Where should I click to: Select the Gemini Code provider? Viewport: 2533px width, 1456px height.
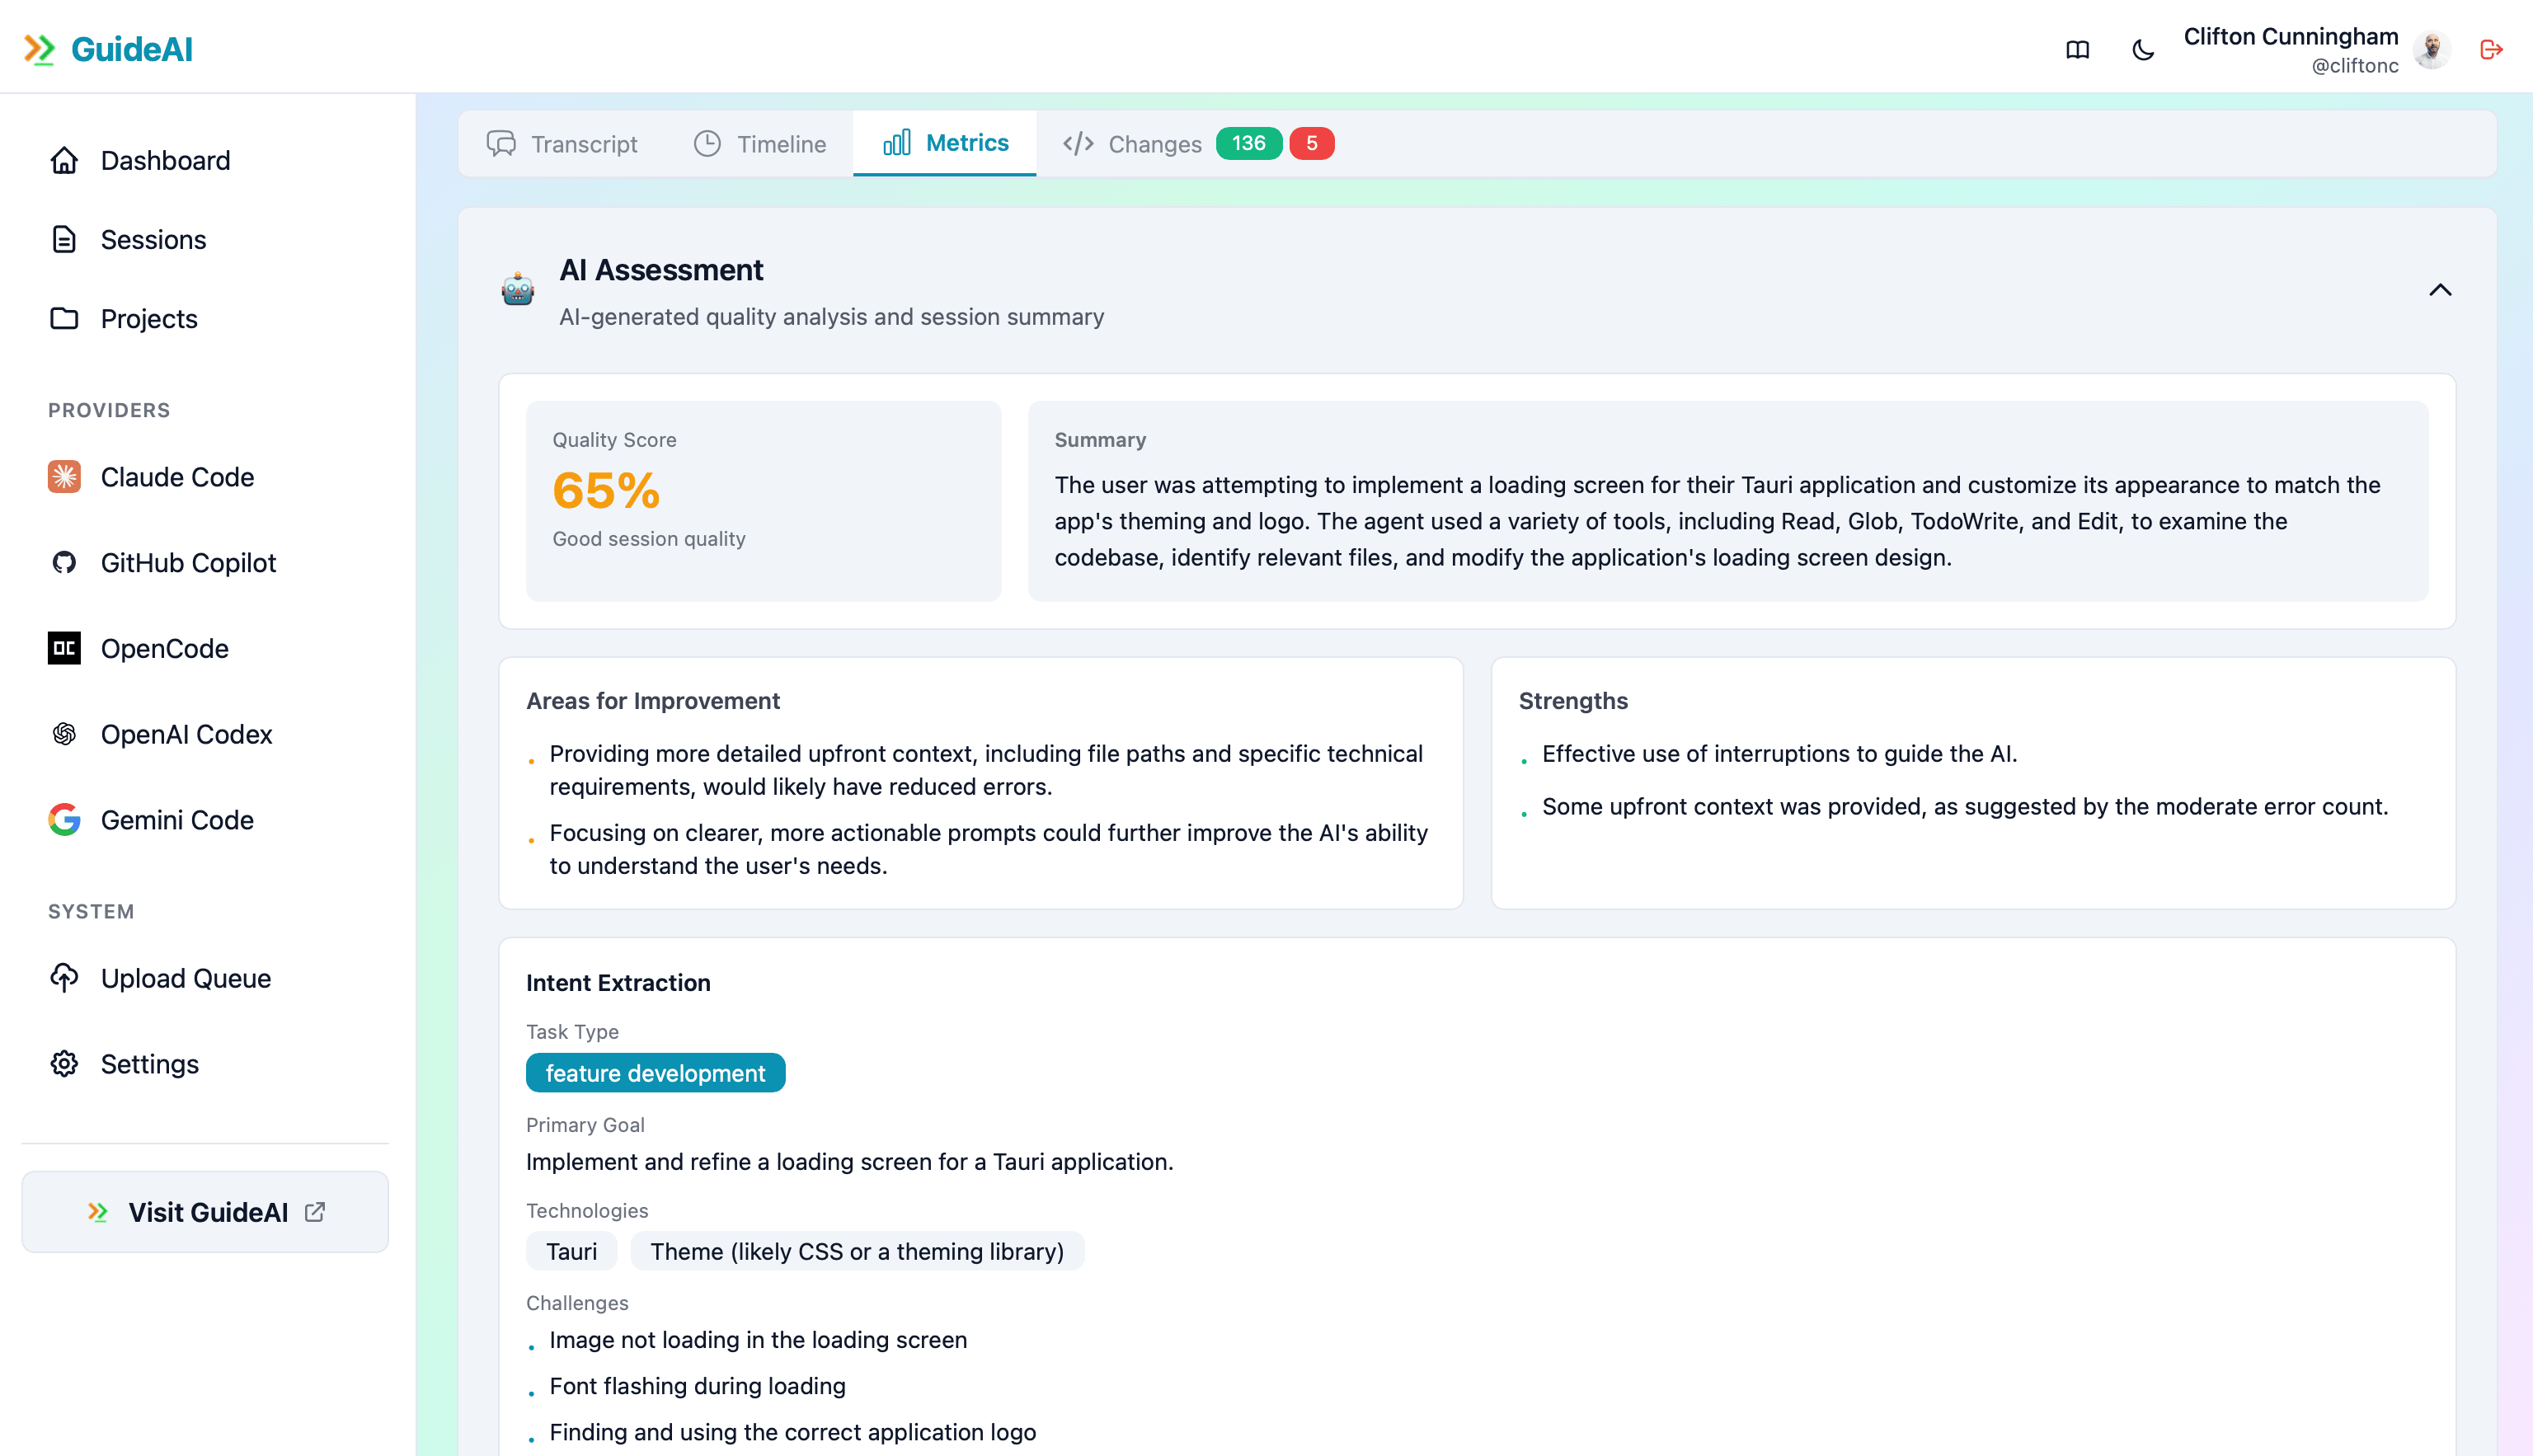tap(177, 820)
